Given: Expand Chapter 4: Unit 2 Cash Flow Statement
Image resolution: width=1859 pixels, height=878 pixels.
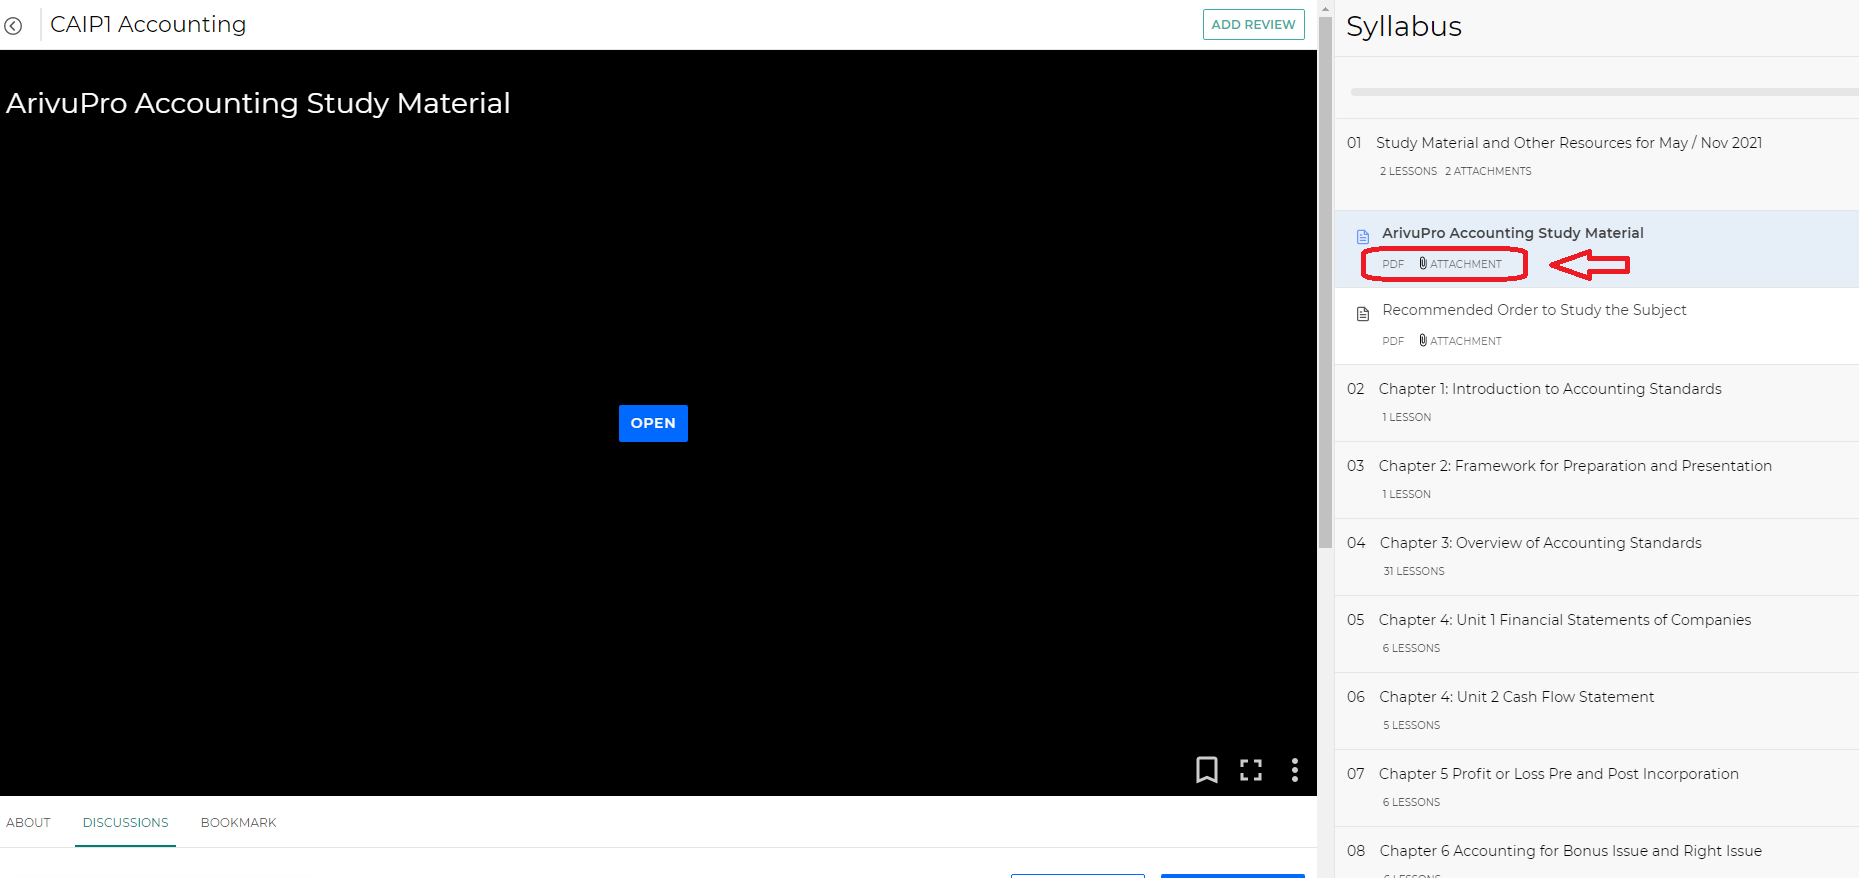Looking at the screenshot, I should [x=1597, y=711].
